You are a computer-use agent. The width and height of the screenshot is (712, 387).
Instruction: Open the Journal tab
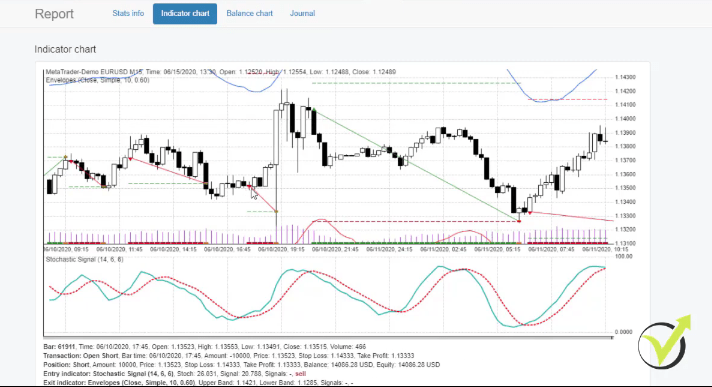(x=302, y=13)
